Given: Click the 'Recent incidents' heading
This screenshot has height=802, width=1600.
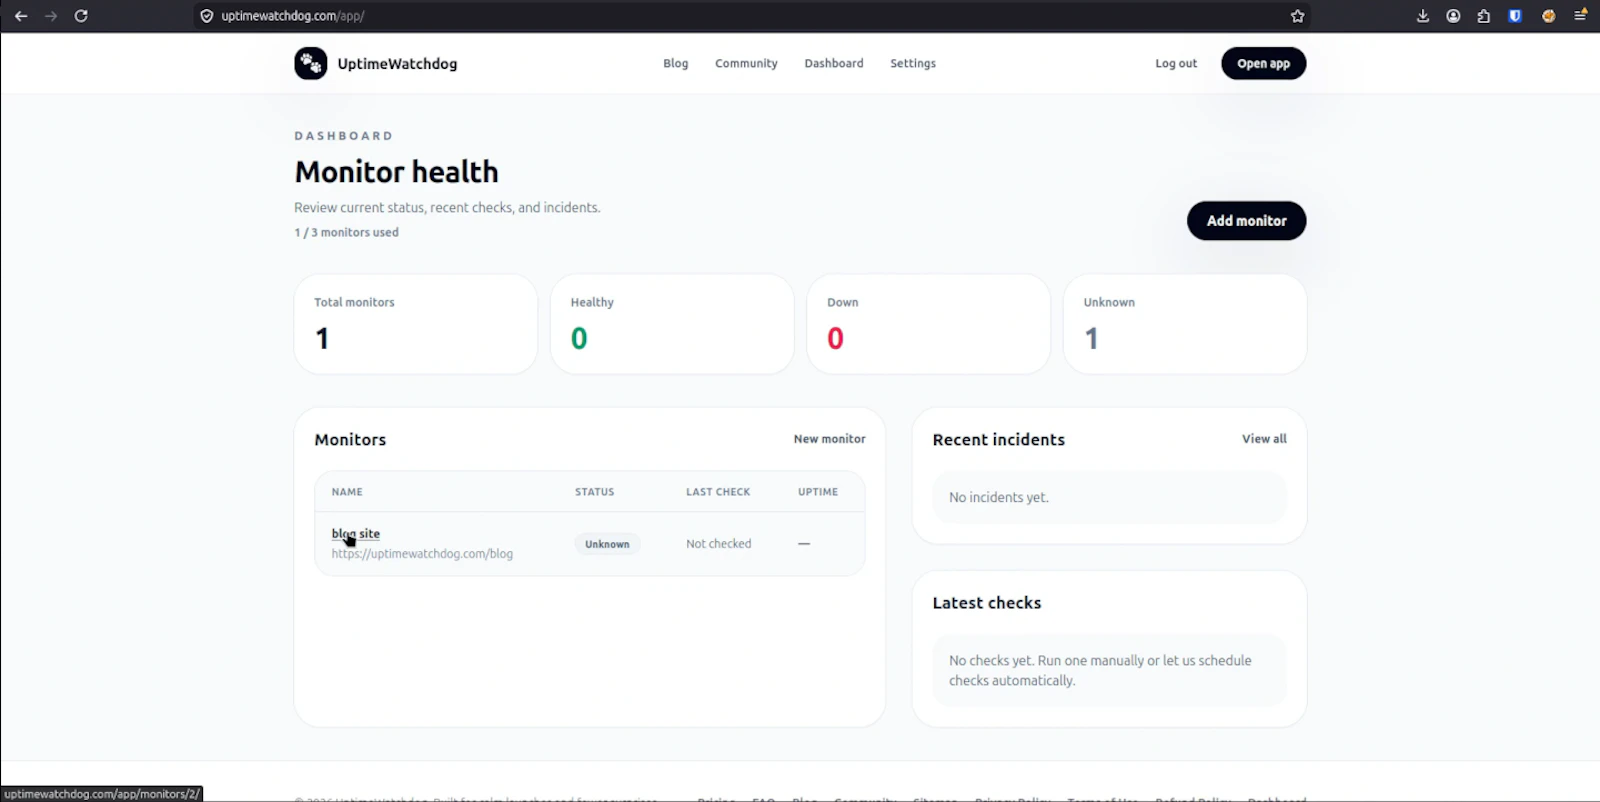Looking at the screenshot, I should (999, 440).
